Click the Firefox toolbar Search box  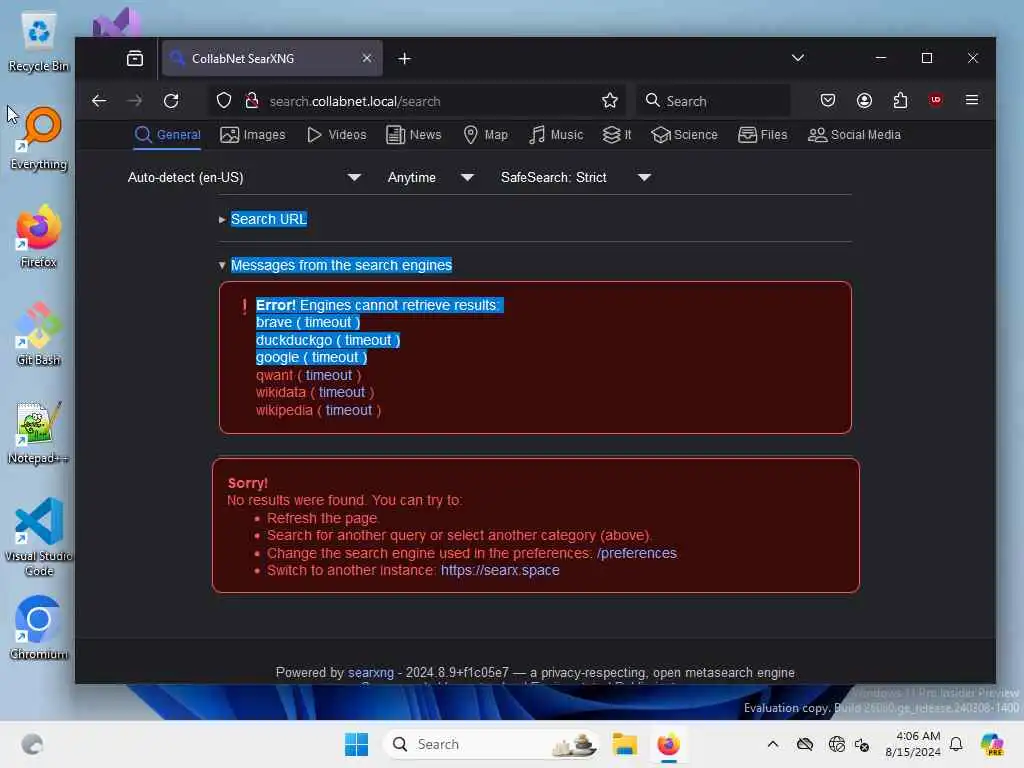[x=713, y=101]
